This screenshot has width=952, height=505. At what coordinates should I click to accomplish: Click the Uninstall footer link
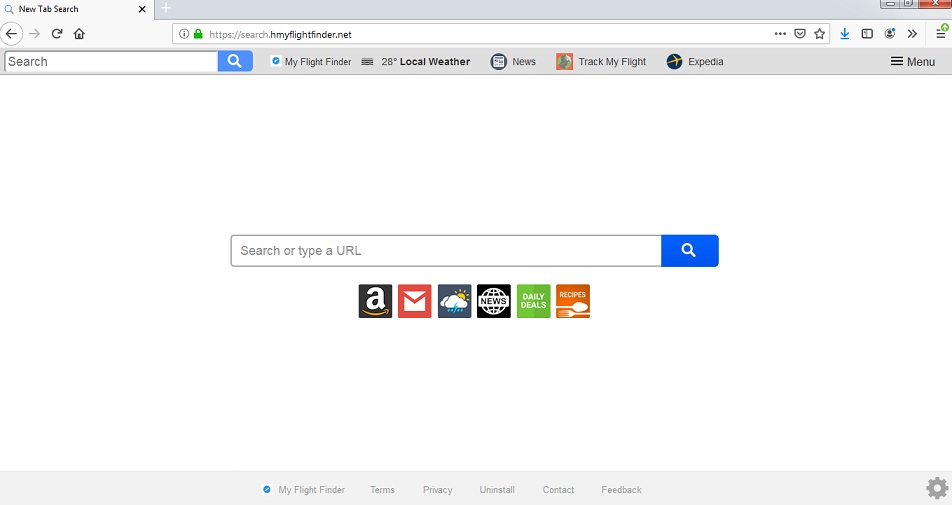[497, 490]
